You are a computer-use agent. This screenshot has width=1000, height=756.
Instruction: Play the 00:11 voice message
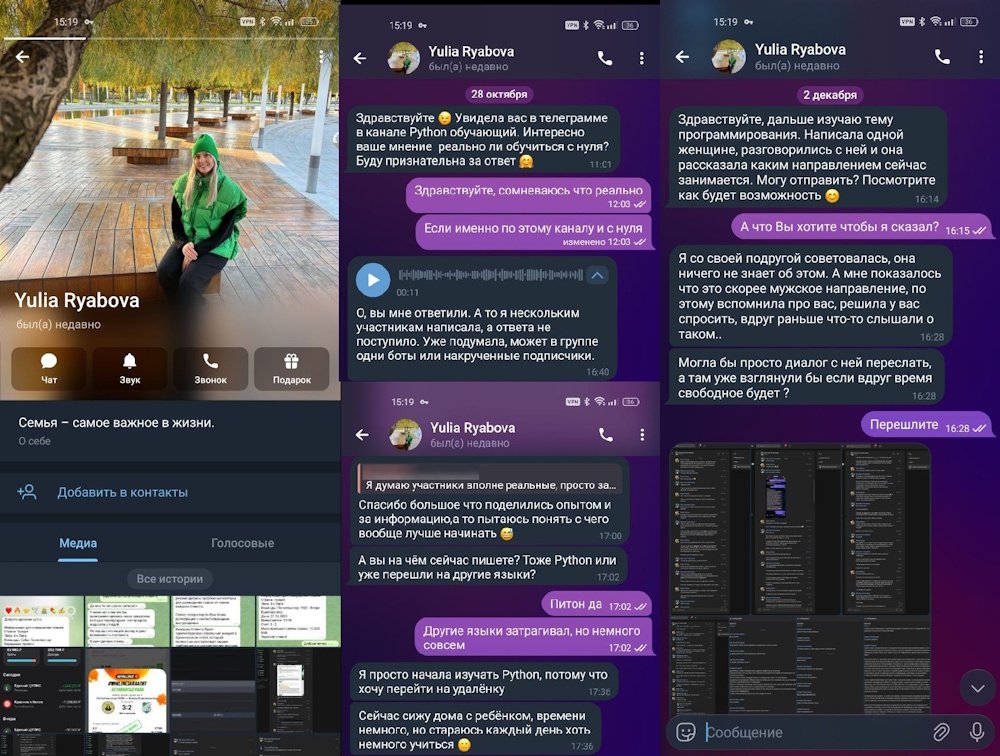coord(373,279)
